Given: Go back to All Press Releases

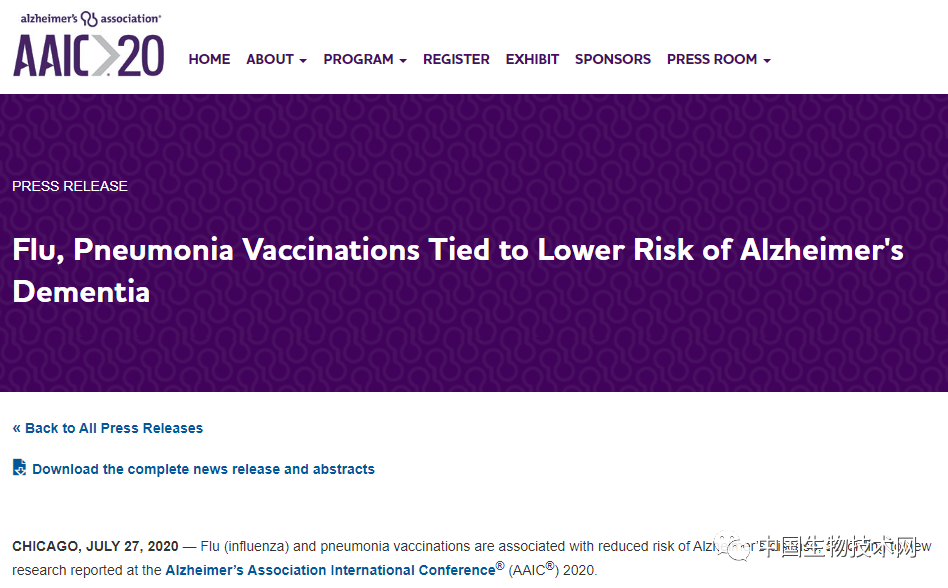Looking at the screenshot, I should click(x=107, y=428).
